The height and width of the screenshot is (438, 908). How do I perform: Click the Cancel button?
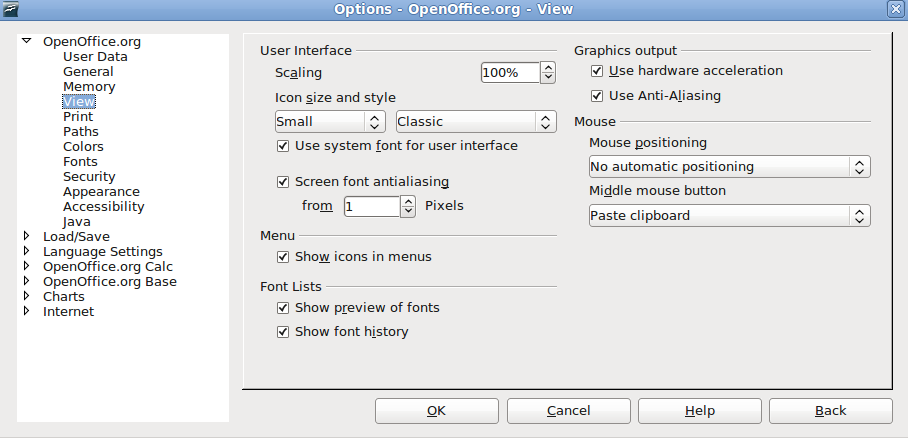point(569,411)
